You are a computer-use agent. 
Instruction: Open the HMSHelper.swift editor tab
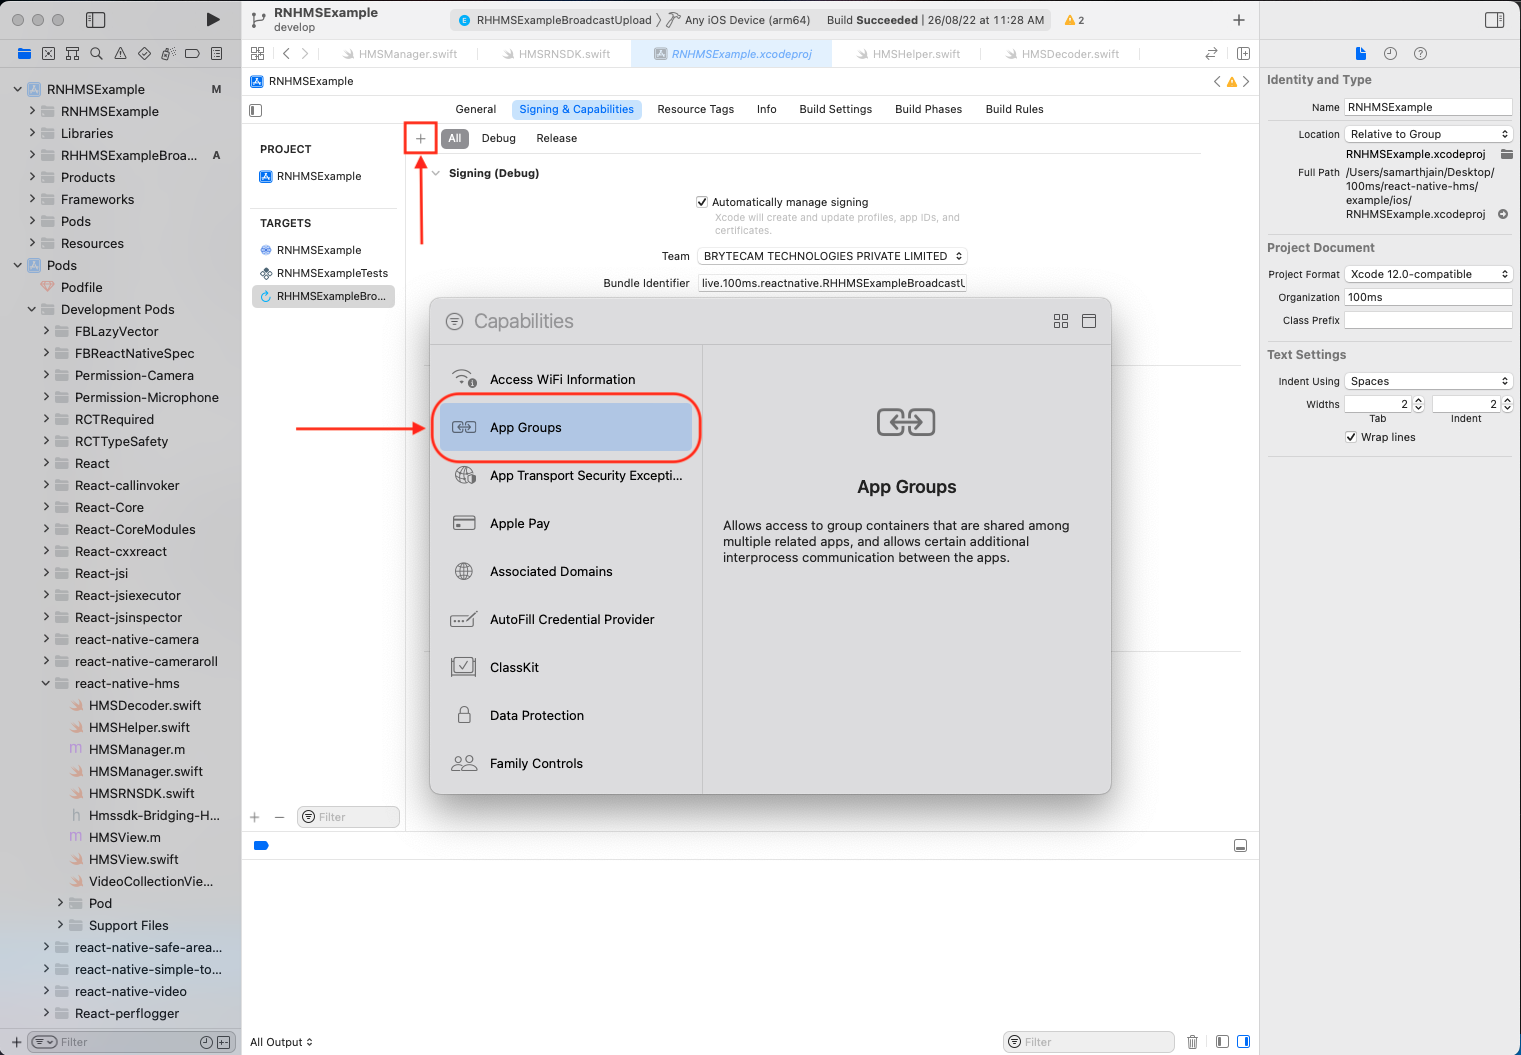[915, 54]
